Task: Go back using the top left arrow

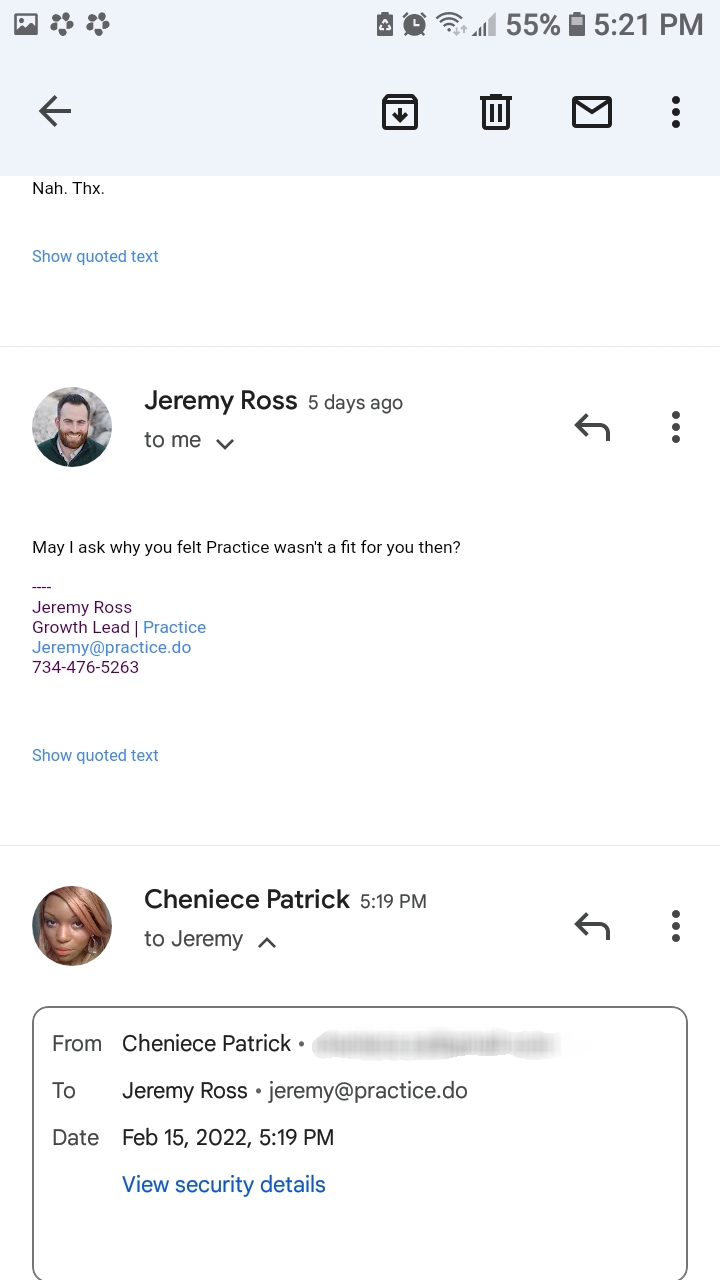Action: tap(55, 111)
